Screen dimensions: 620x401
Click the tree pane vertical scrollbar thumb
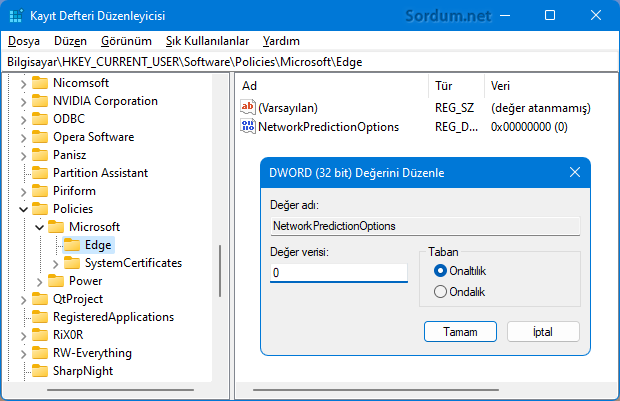pos(220,271)
